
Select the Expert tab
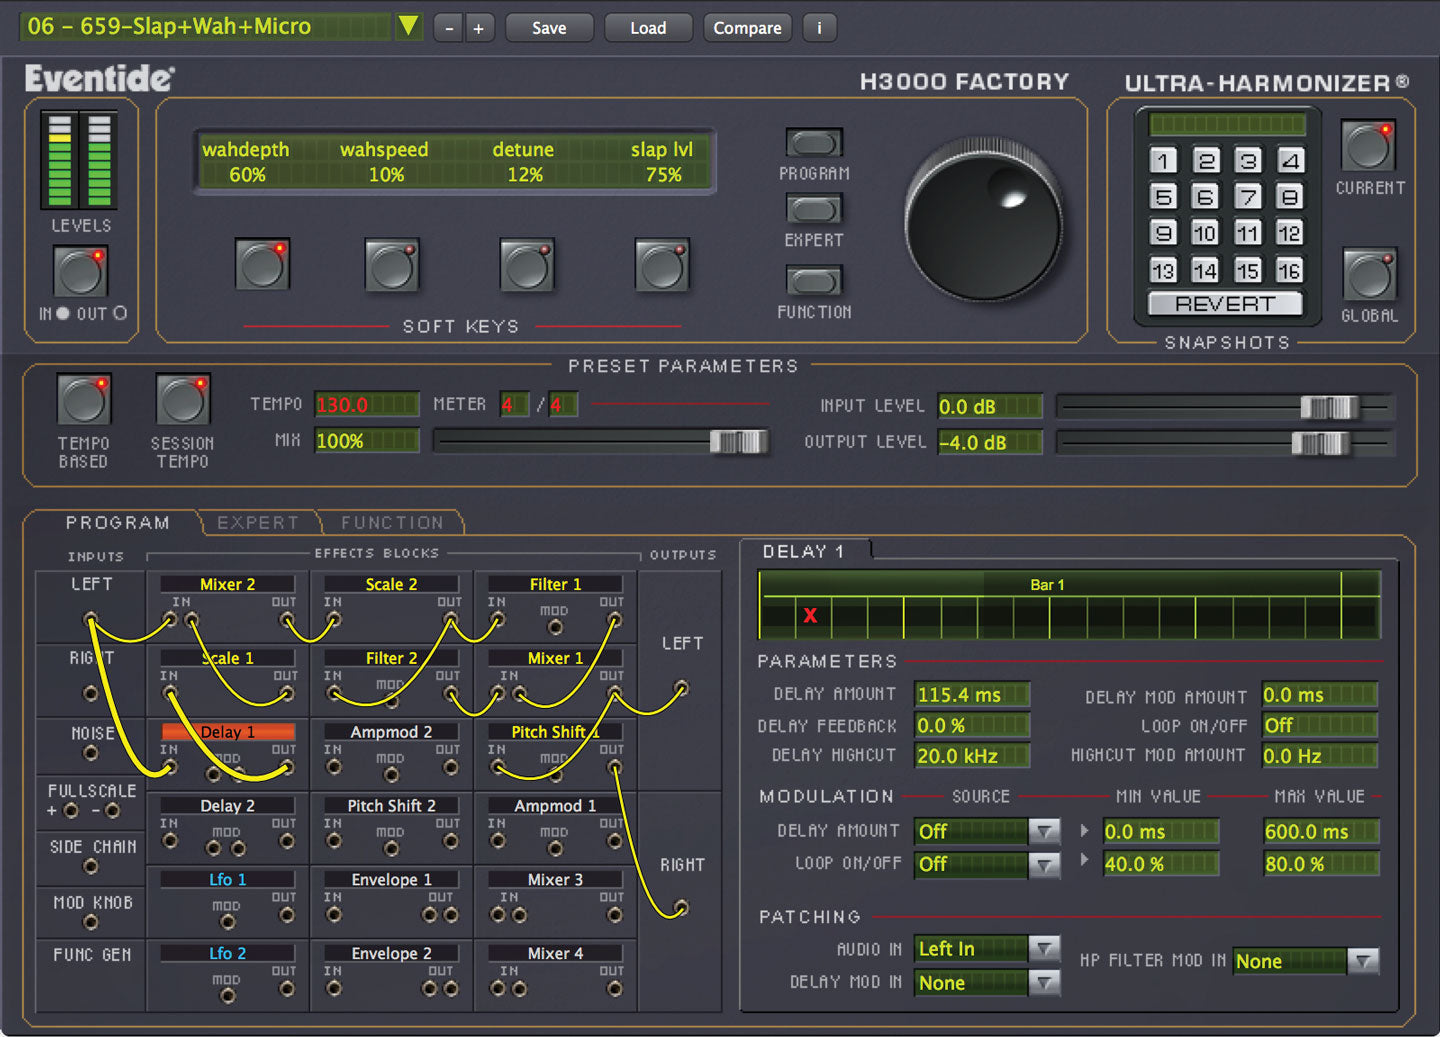(x=257, y=522)
